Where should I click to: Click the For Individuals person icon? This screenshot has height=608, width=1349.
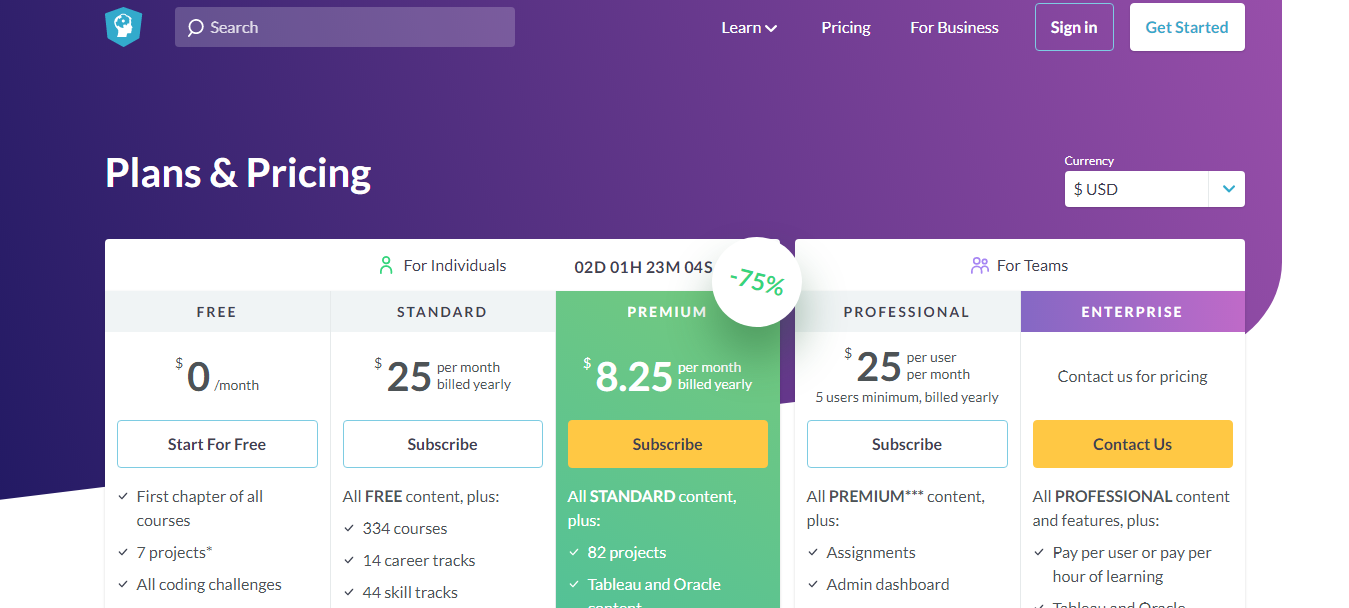[x=386, y=266]
